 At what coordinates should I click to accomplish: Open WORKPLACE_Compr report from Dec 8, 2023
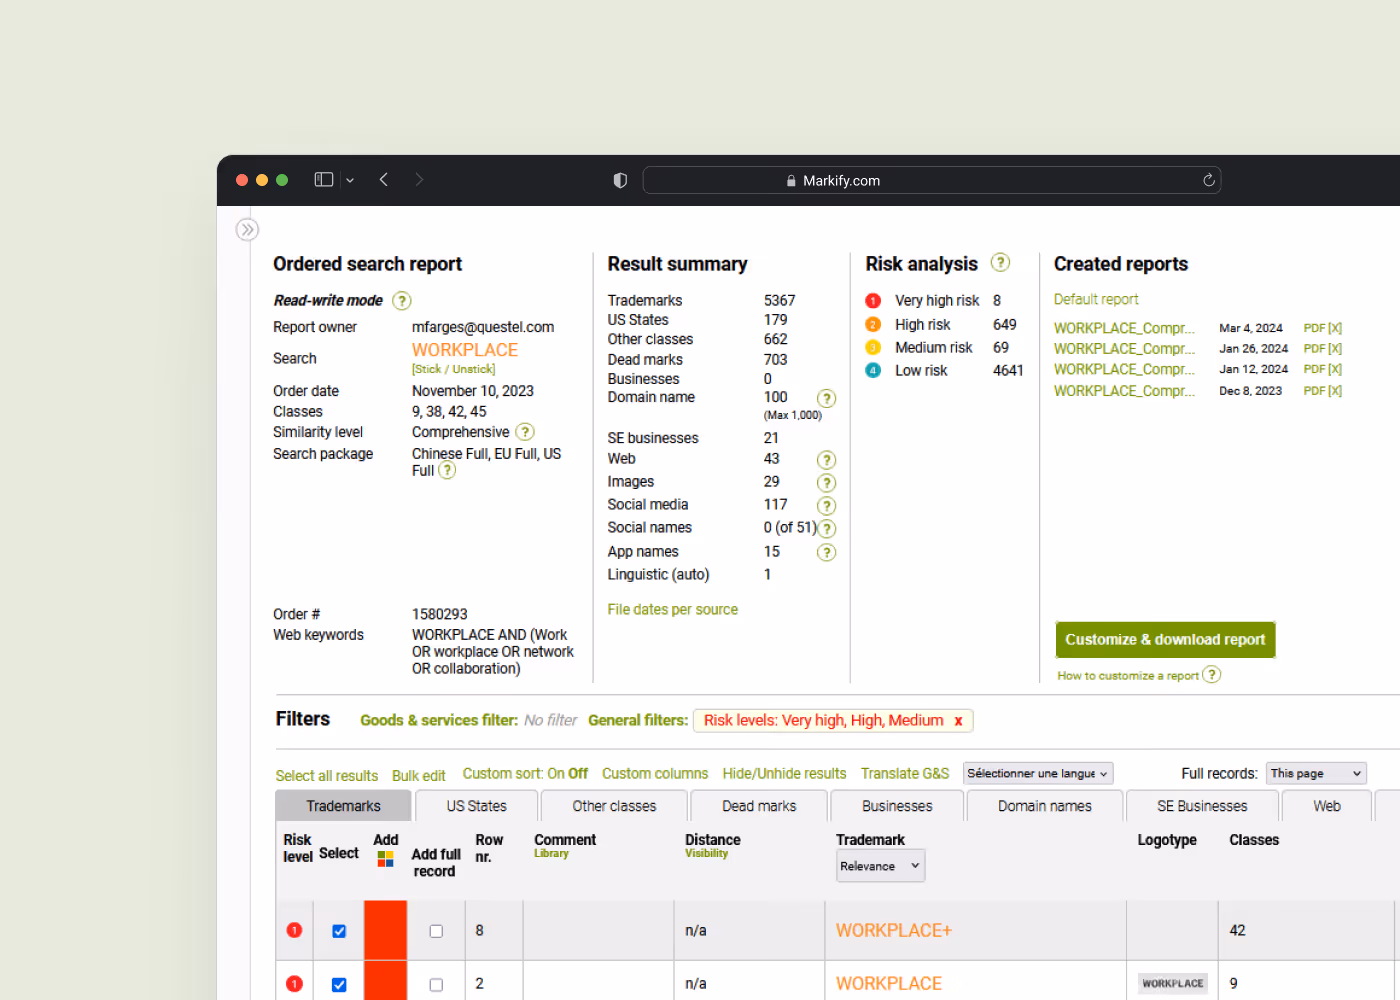tap(1124, 391)
